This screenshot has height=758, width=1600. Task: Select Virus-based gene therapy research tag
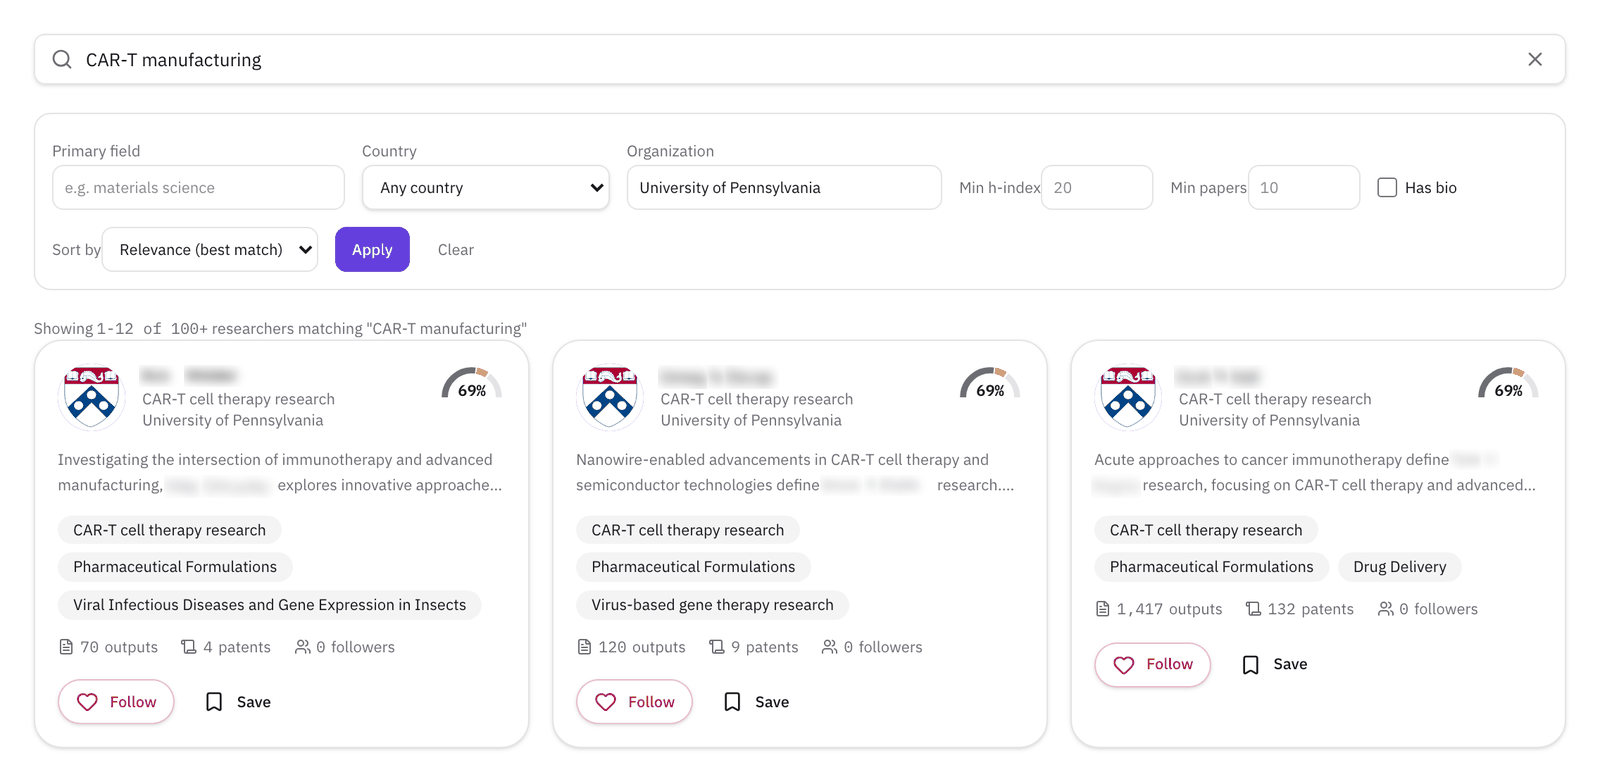click(712, 605)
